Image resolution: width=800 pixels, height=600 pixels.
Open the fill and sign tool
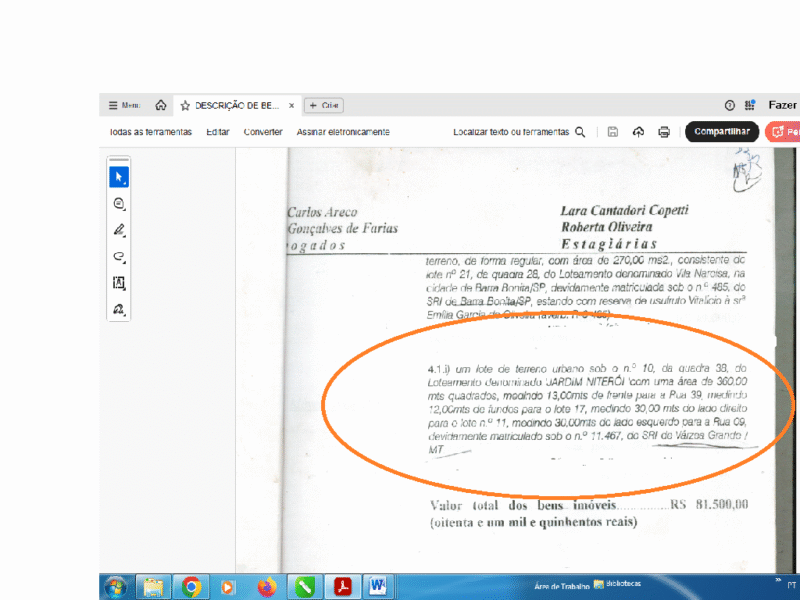coord(119,310)
